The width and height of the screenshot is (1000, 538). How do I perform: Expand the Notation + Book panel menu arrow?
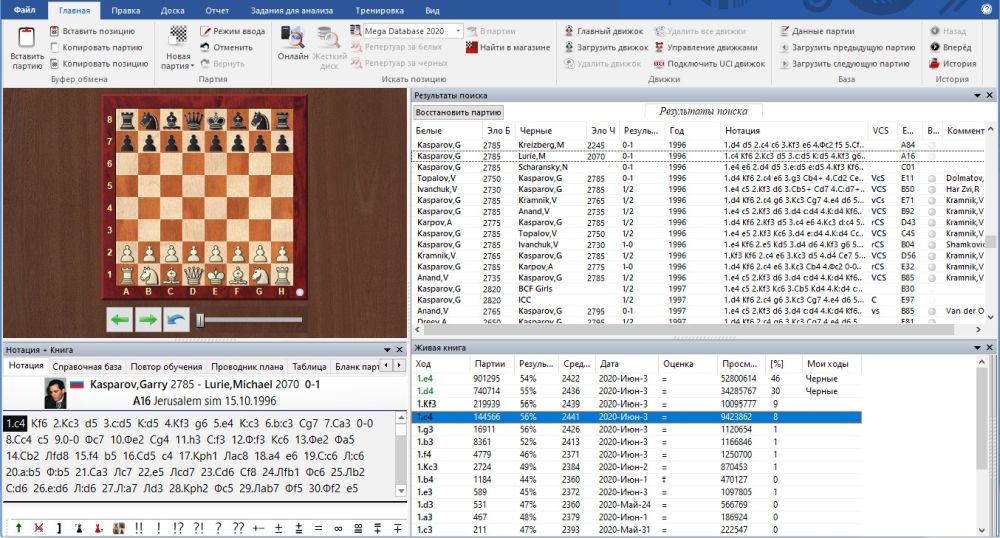385,350
